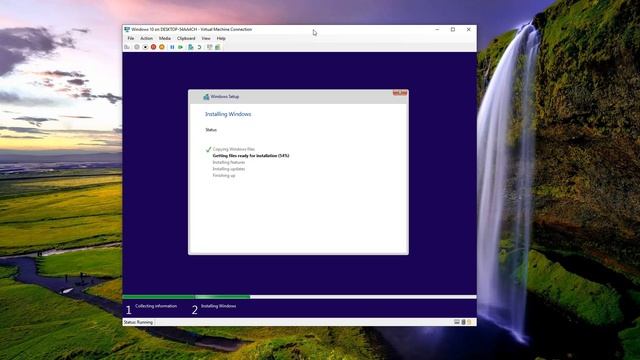Send Ctrl+Alt+Delete via first toolbar icon
This screenshot has width=640, height=360.
127,47
